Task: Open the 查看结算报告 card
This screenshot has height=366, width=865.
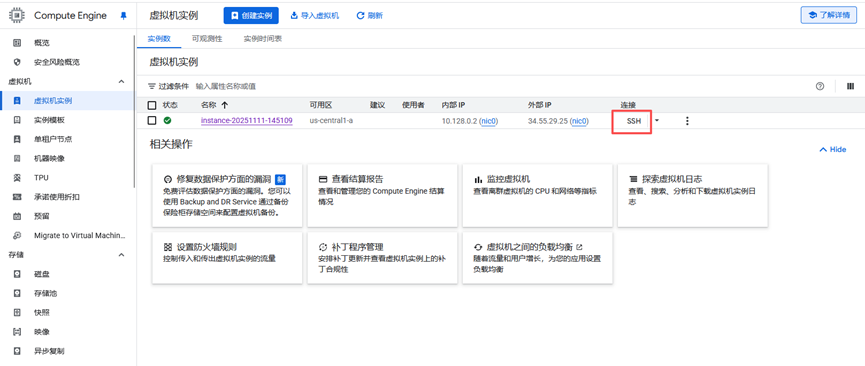Action: pyautogui.click(x=382, y=195)
